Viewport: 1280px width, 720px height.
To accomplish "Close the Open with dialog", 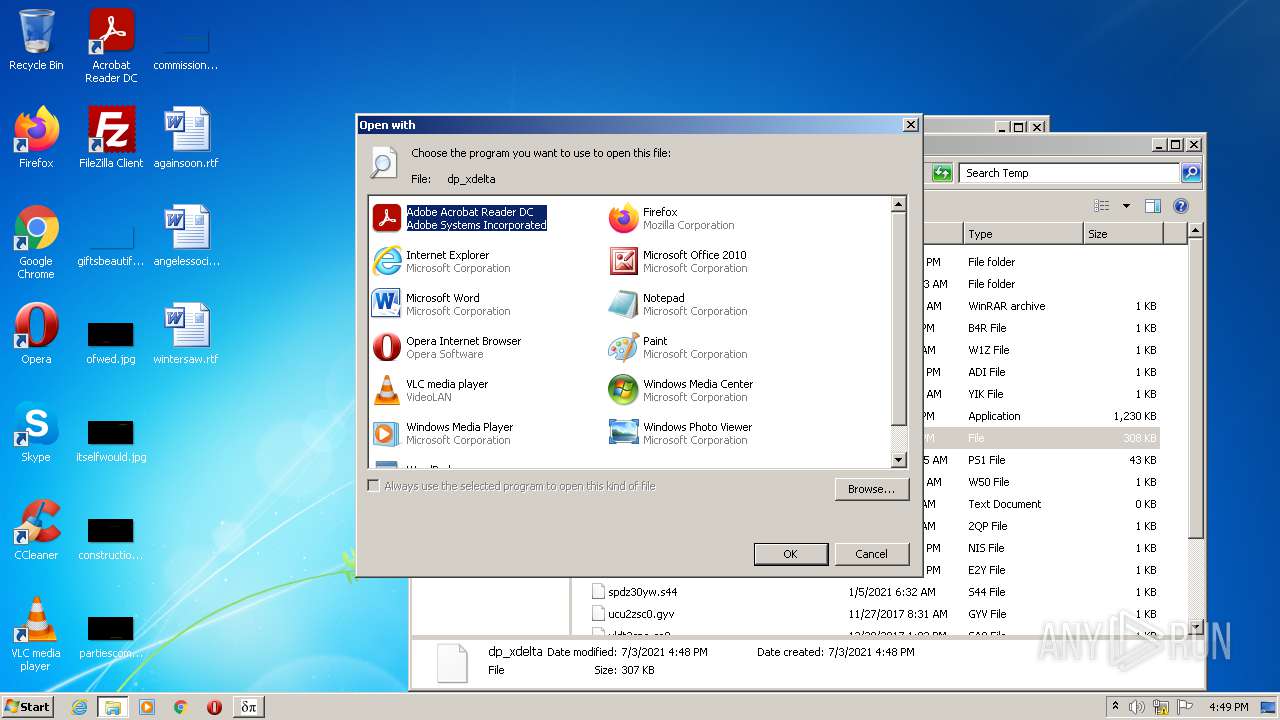I will 910,125.
